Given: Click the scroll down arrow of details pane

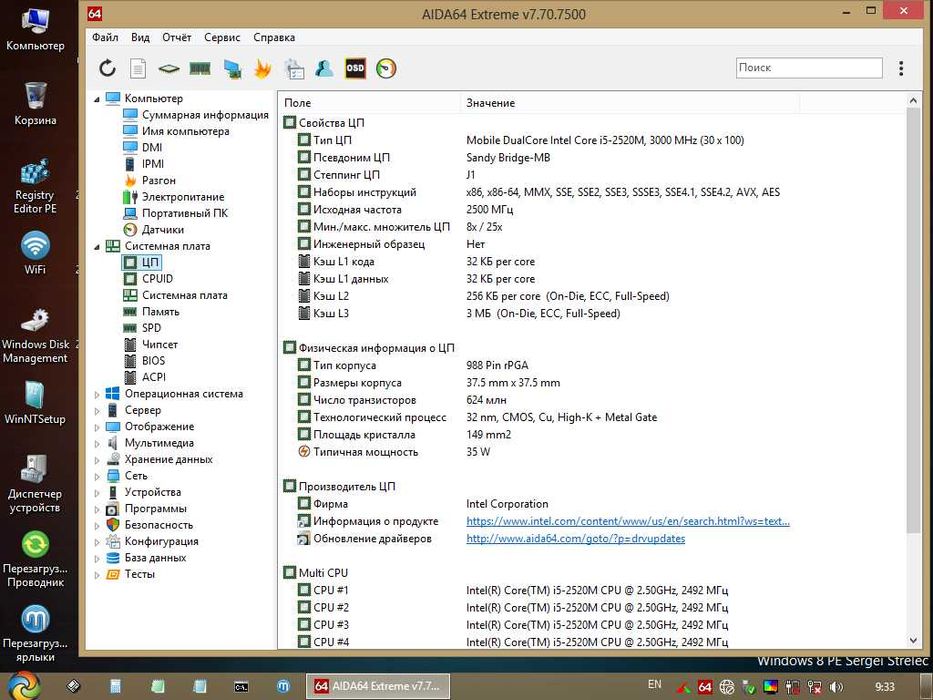Looking at the screenshot, I should click(x=913, y=640).
